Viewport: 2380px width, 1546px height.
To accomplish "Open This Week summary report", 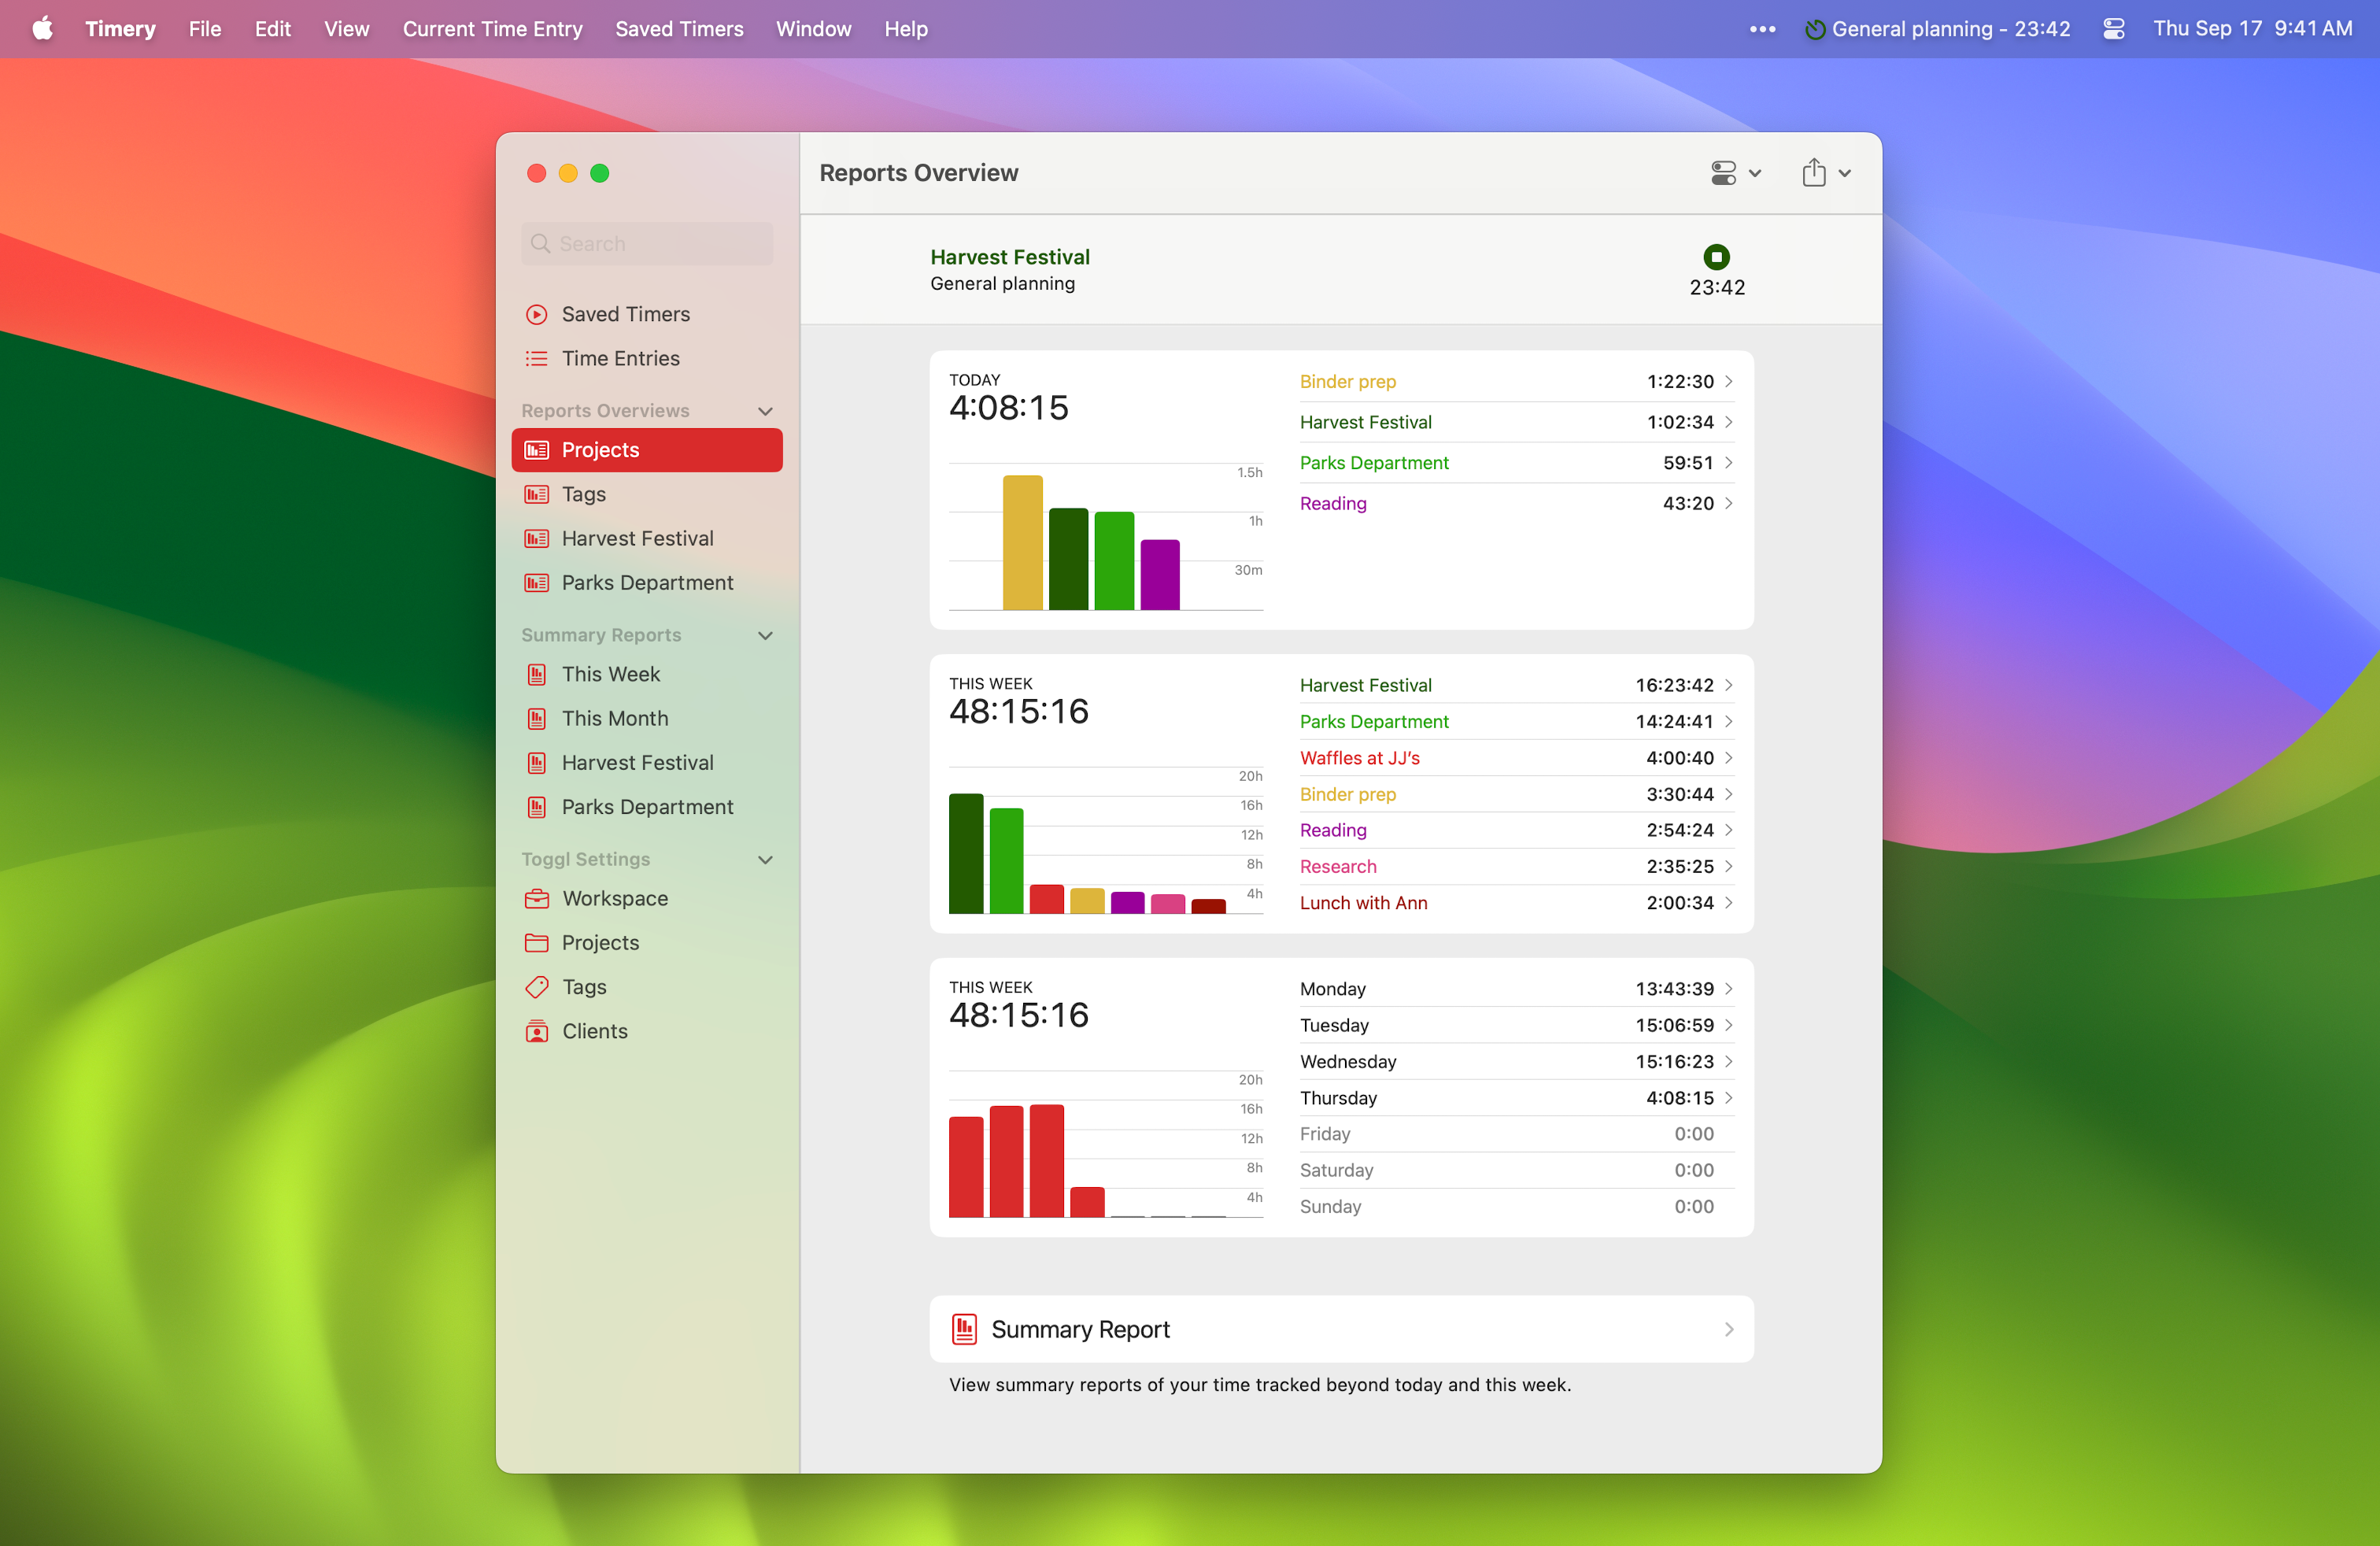I will [646, 674].
